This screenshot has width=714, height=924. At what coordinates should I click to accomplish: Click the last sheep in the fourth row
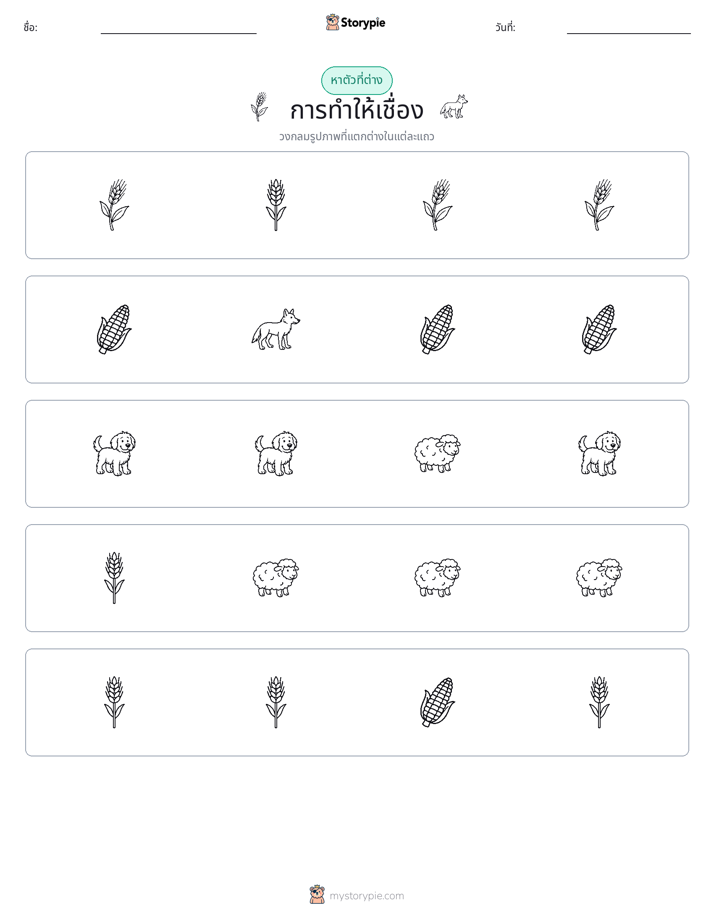[x=599, y=578]
